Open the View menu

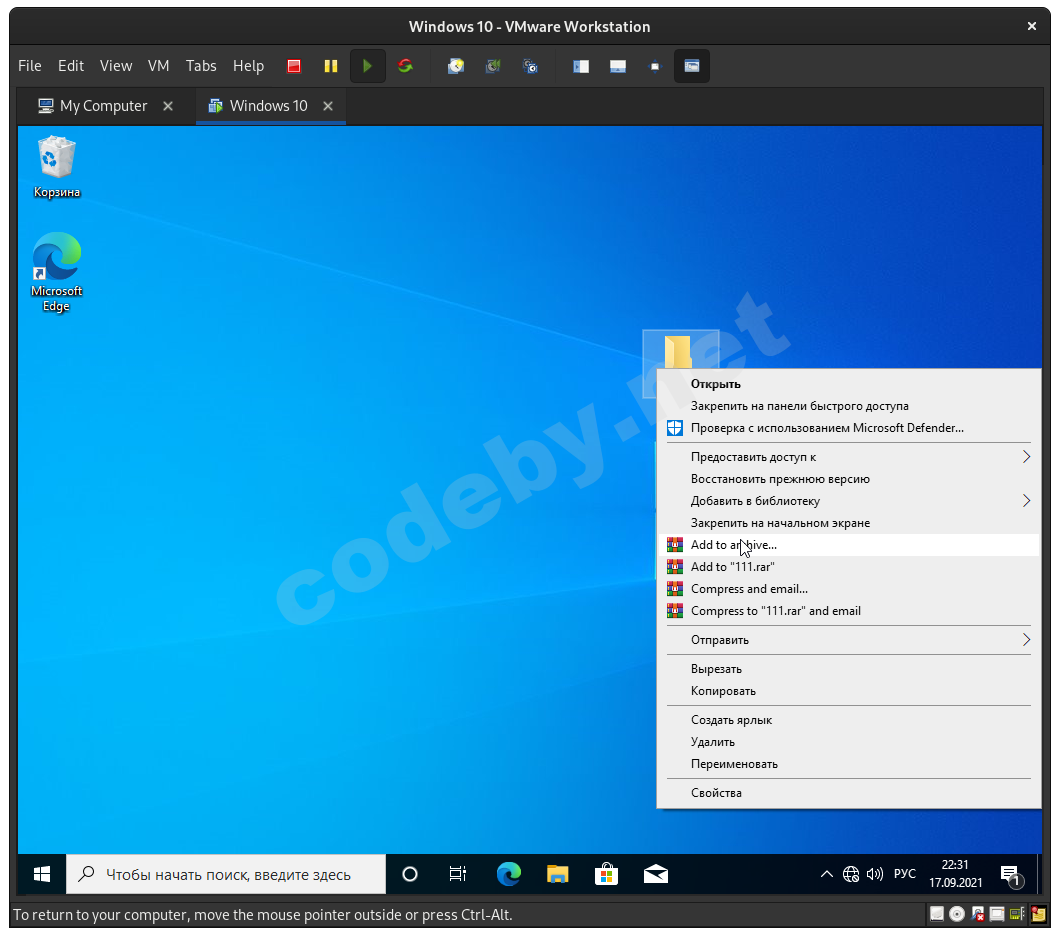[x=116, y=66]
